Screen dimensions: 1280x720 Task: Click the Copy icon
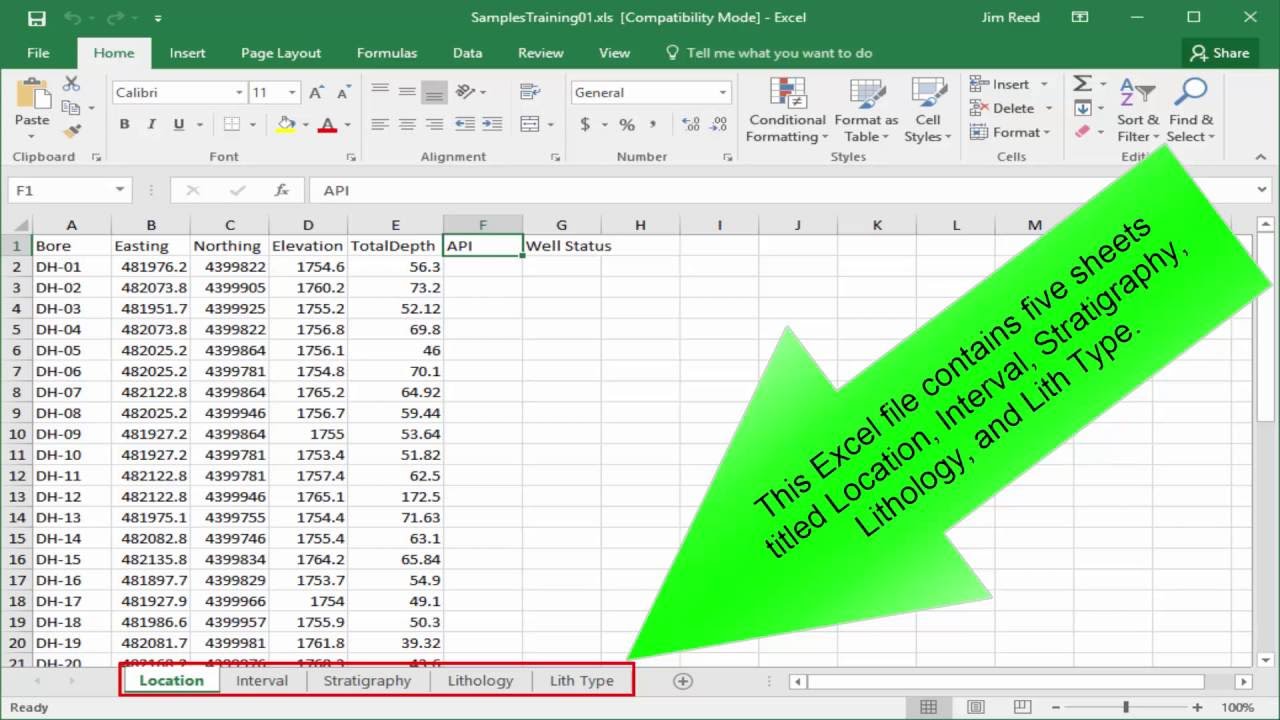[70, 107]
